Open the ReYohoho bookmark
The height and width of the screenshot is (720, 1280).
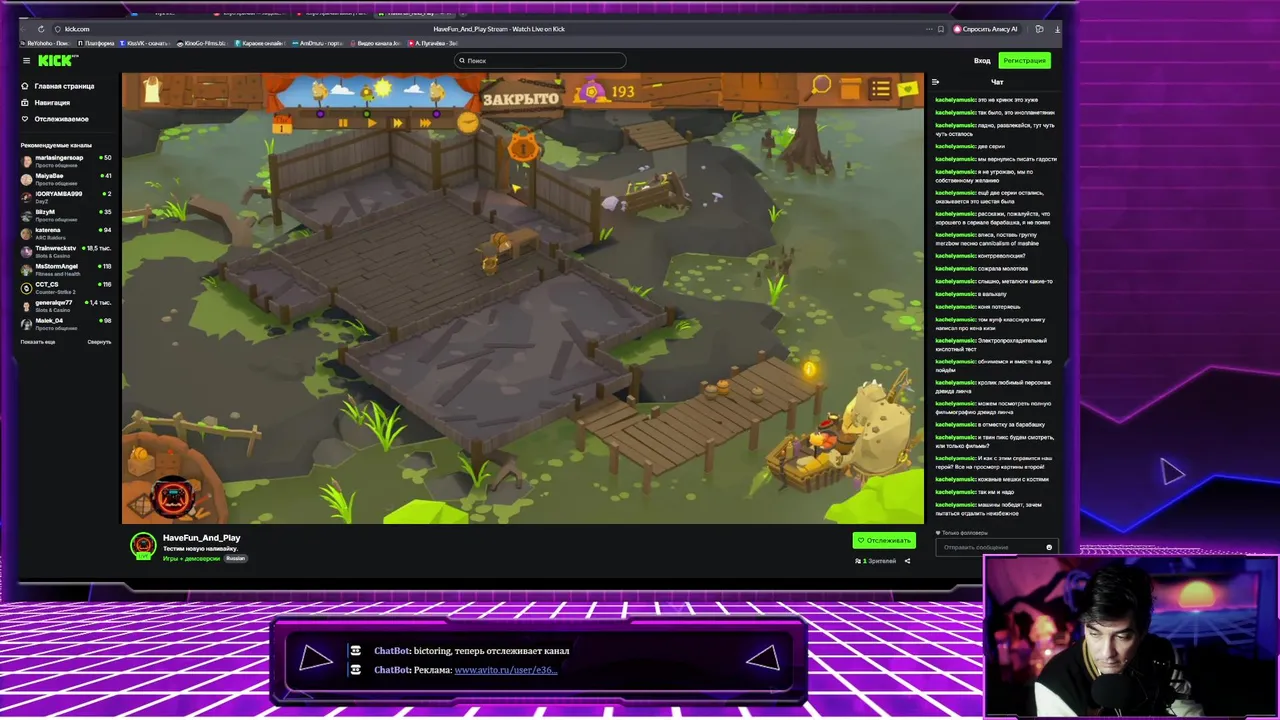tap(46, 44)
